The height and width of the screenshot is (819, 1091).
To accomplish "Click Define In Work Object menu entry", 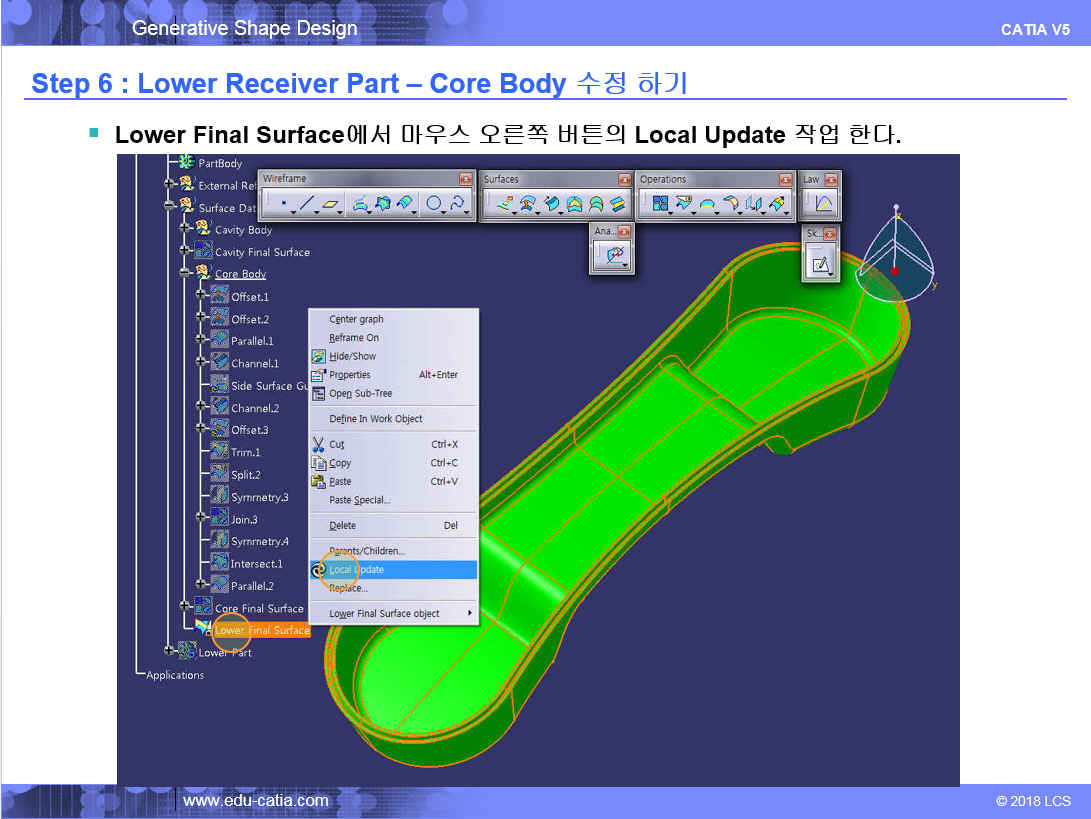I will (376, 419).
